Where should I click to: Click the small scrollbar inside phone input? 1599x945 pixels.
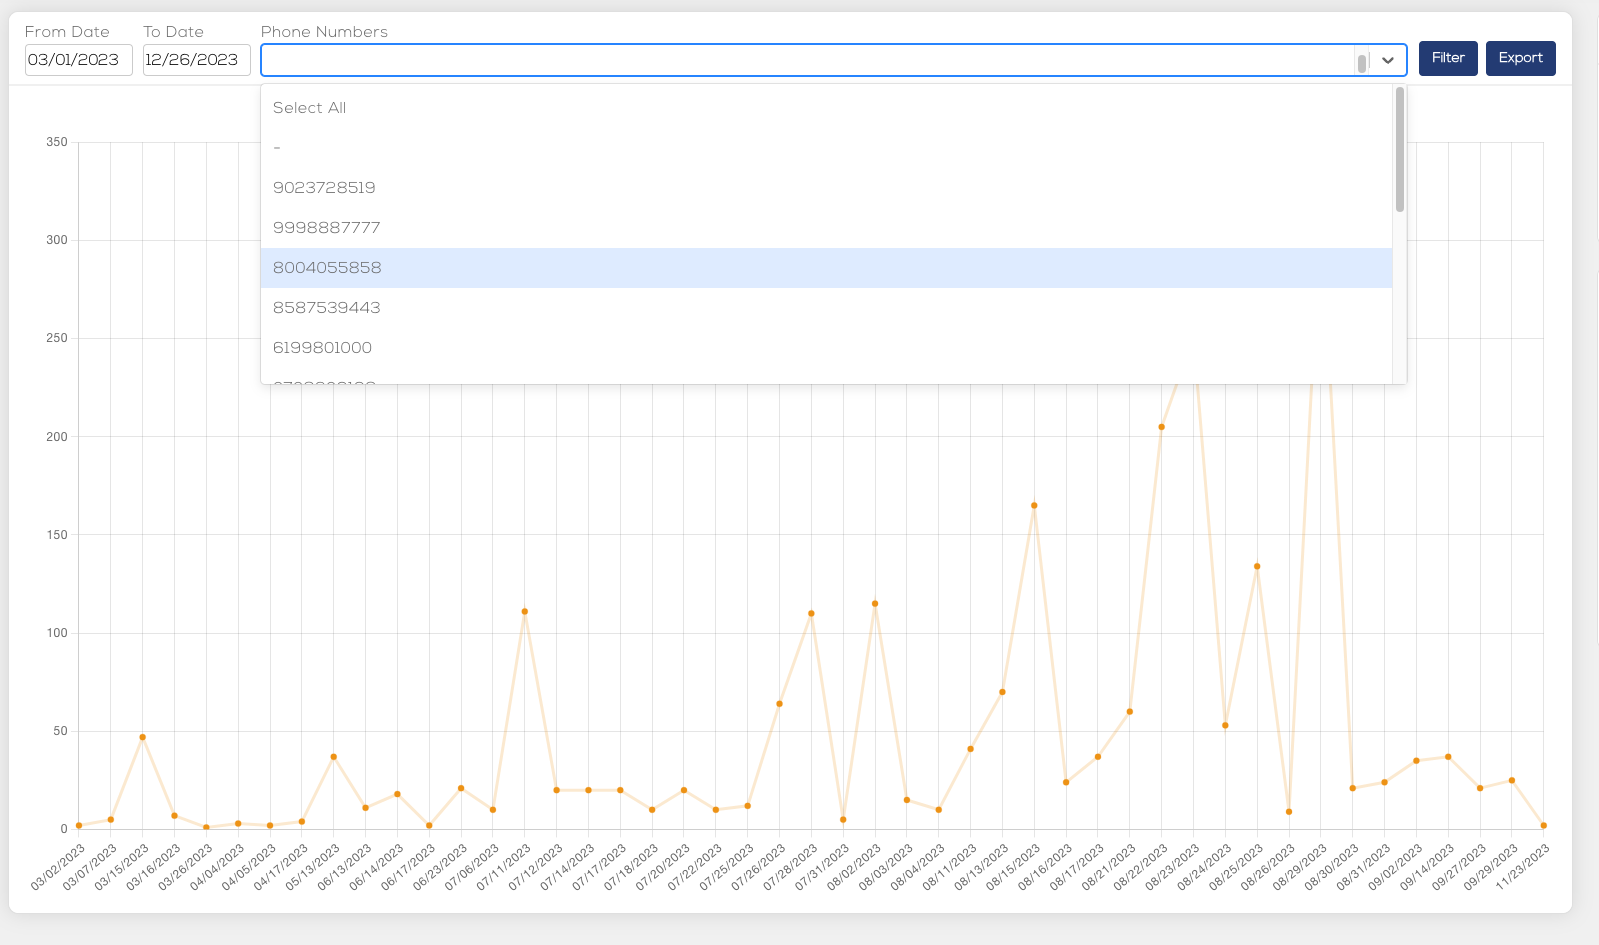(1361, 63)
